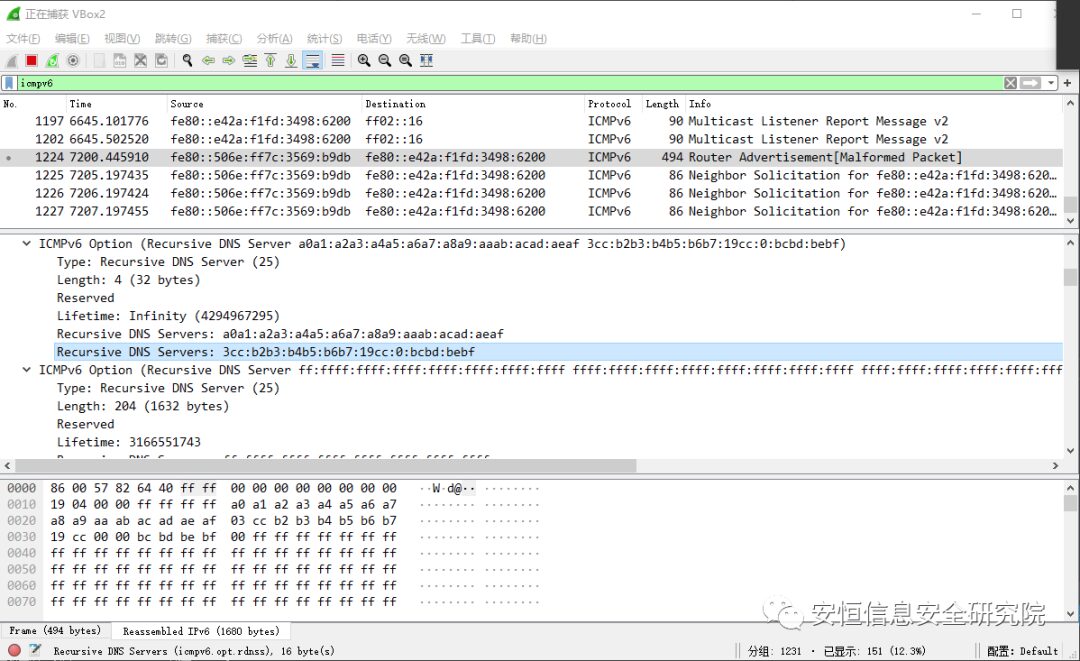Reload the capture file icon
Image resolution: width=1080 pixels, height=661 pixels.
[x=161, y=61]
